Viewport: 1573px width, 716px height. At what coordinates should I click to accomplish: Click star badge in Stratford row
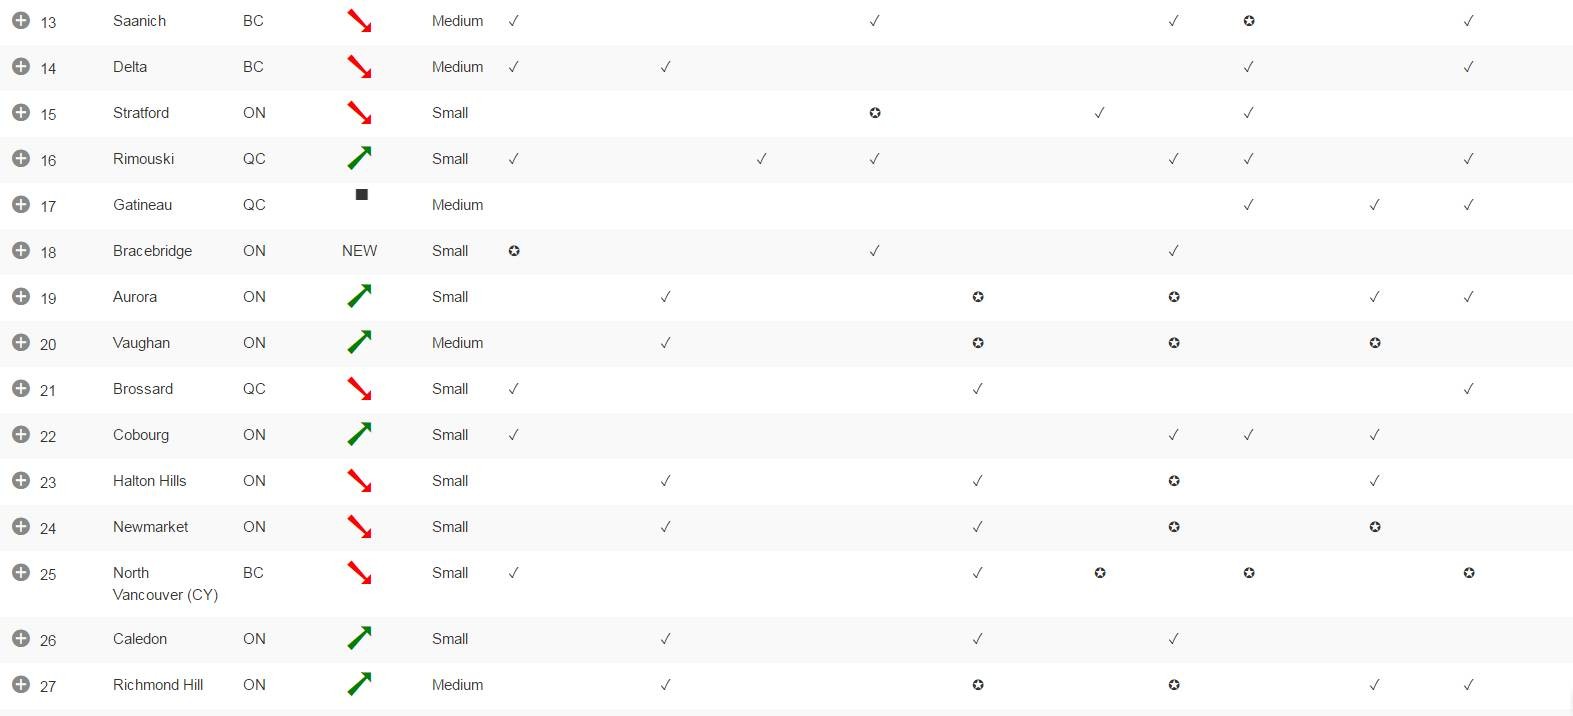[875, 113]
